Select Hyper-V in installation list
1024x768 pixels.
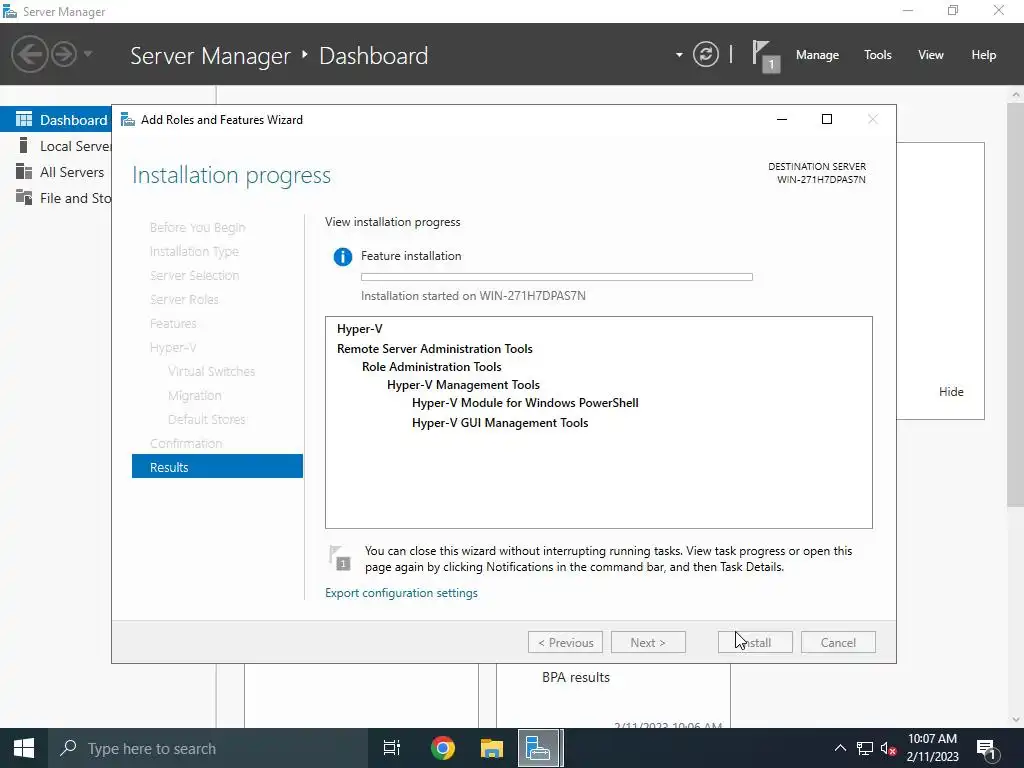(359, 329)
